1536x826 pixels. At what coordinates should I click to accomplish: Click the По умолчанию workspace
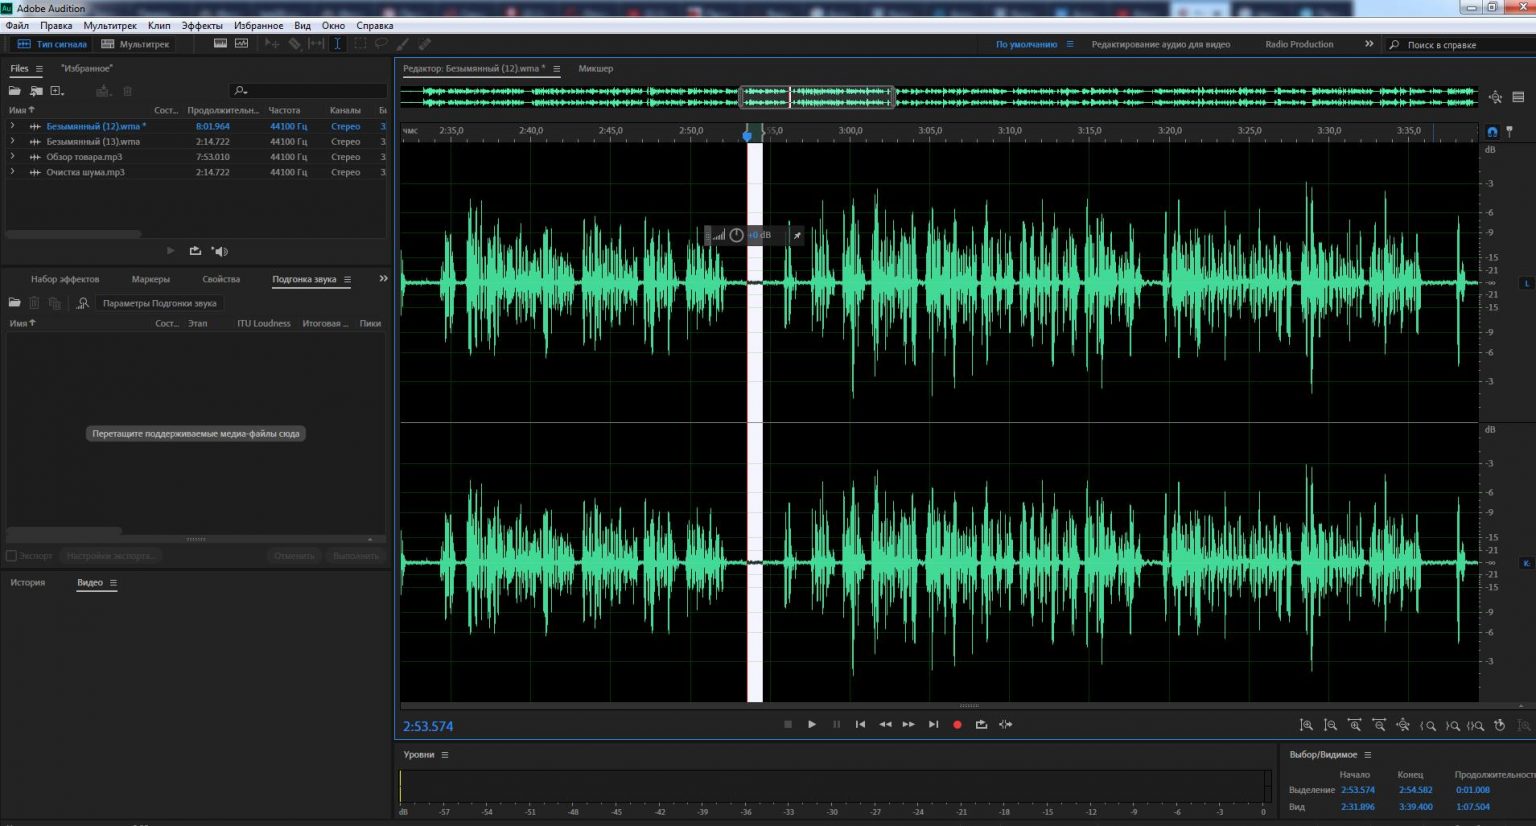[x=1026, y=44]
